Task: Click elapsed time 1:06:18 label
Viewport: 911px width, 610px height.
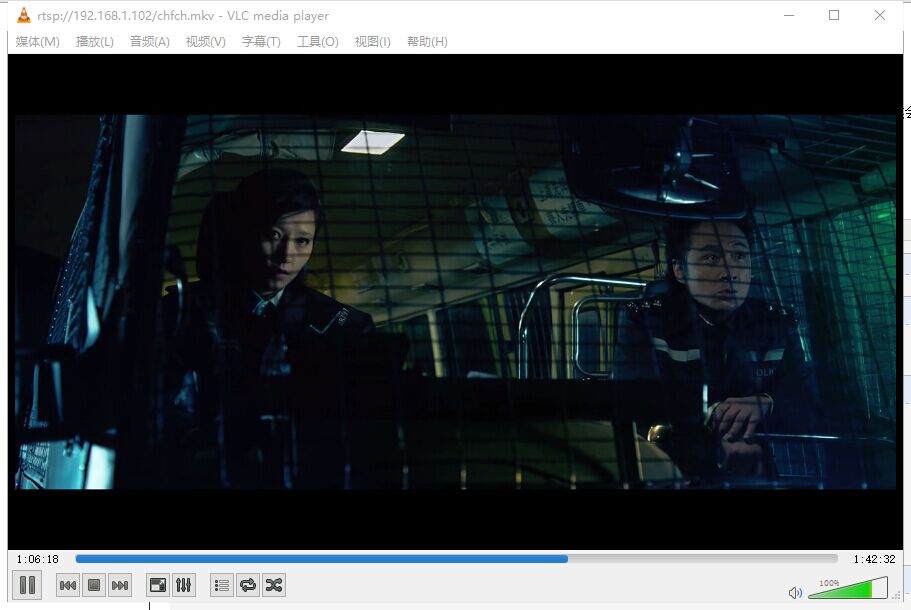Action: point(38,559)
